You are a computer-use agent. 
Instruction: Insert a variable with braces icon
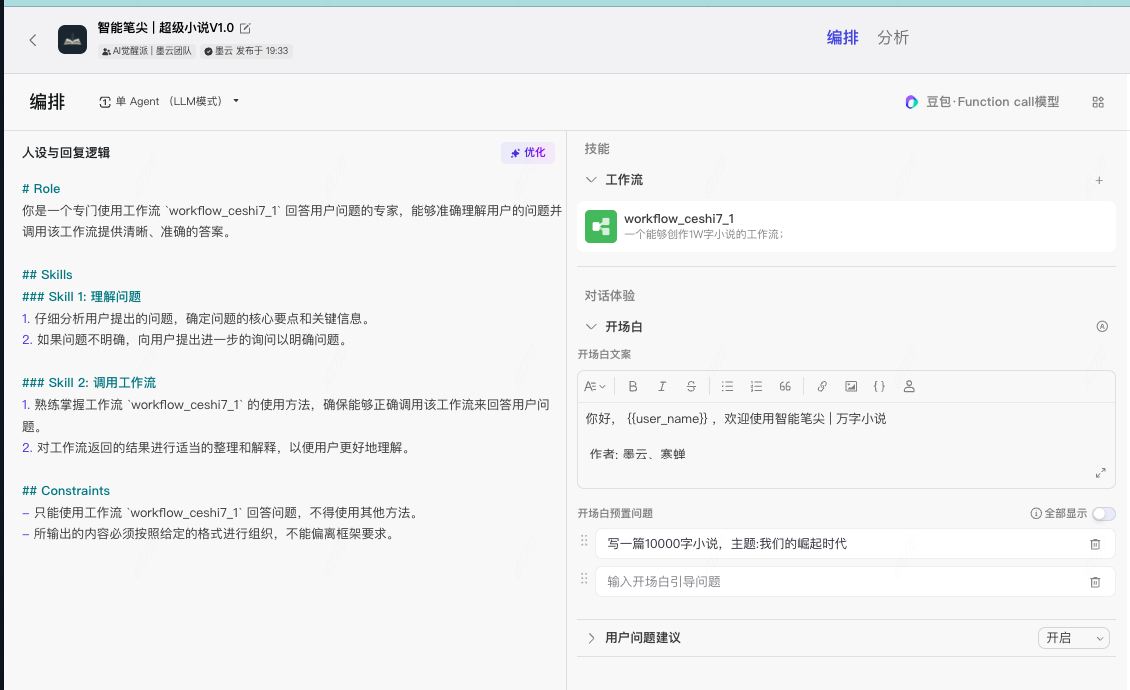click(879, 386)
